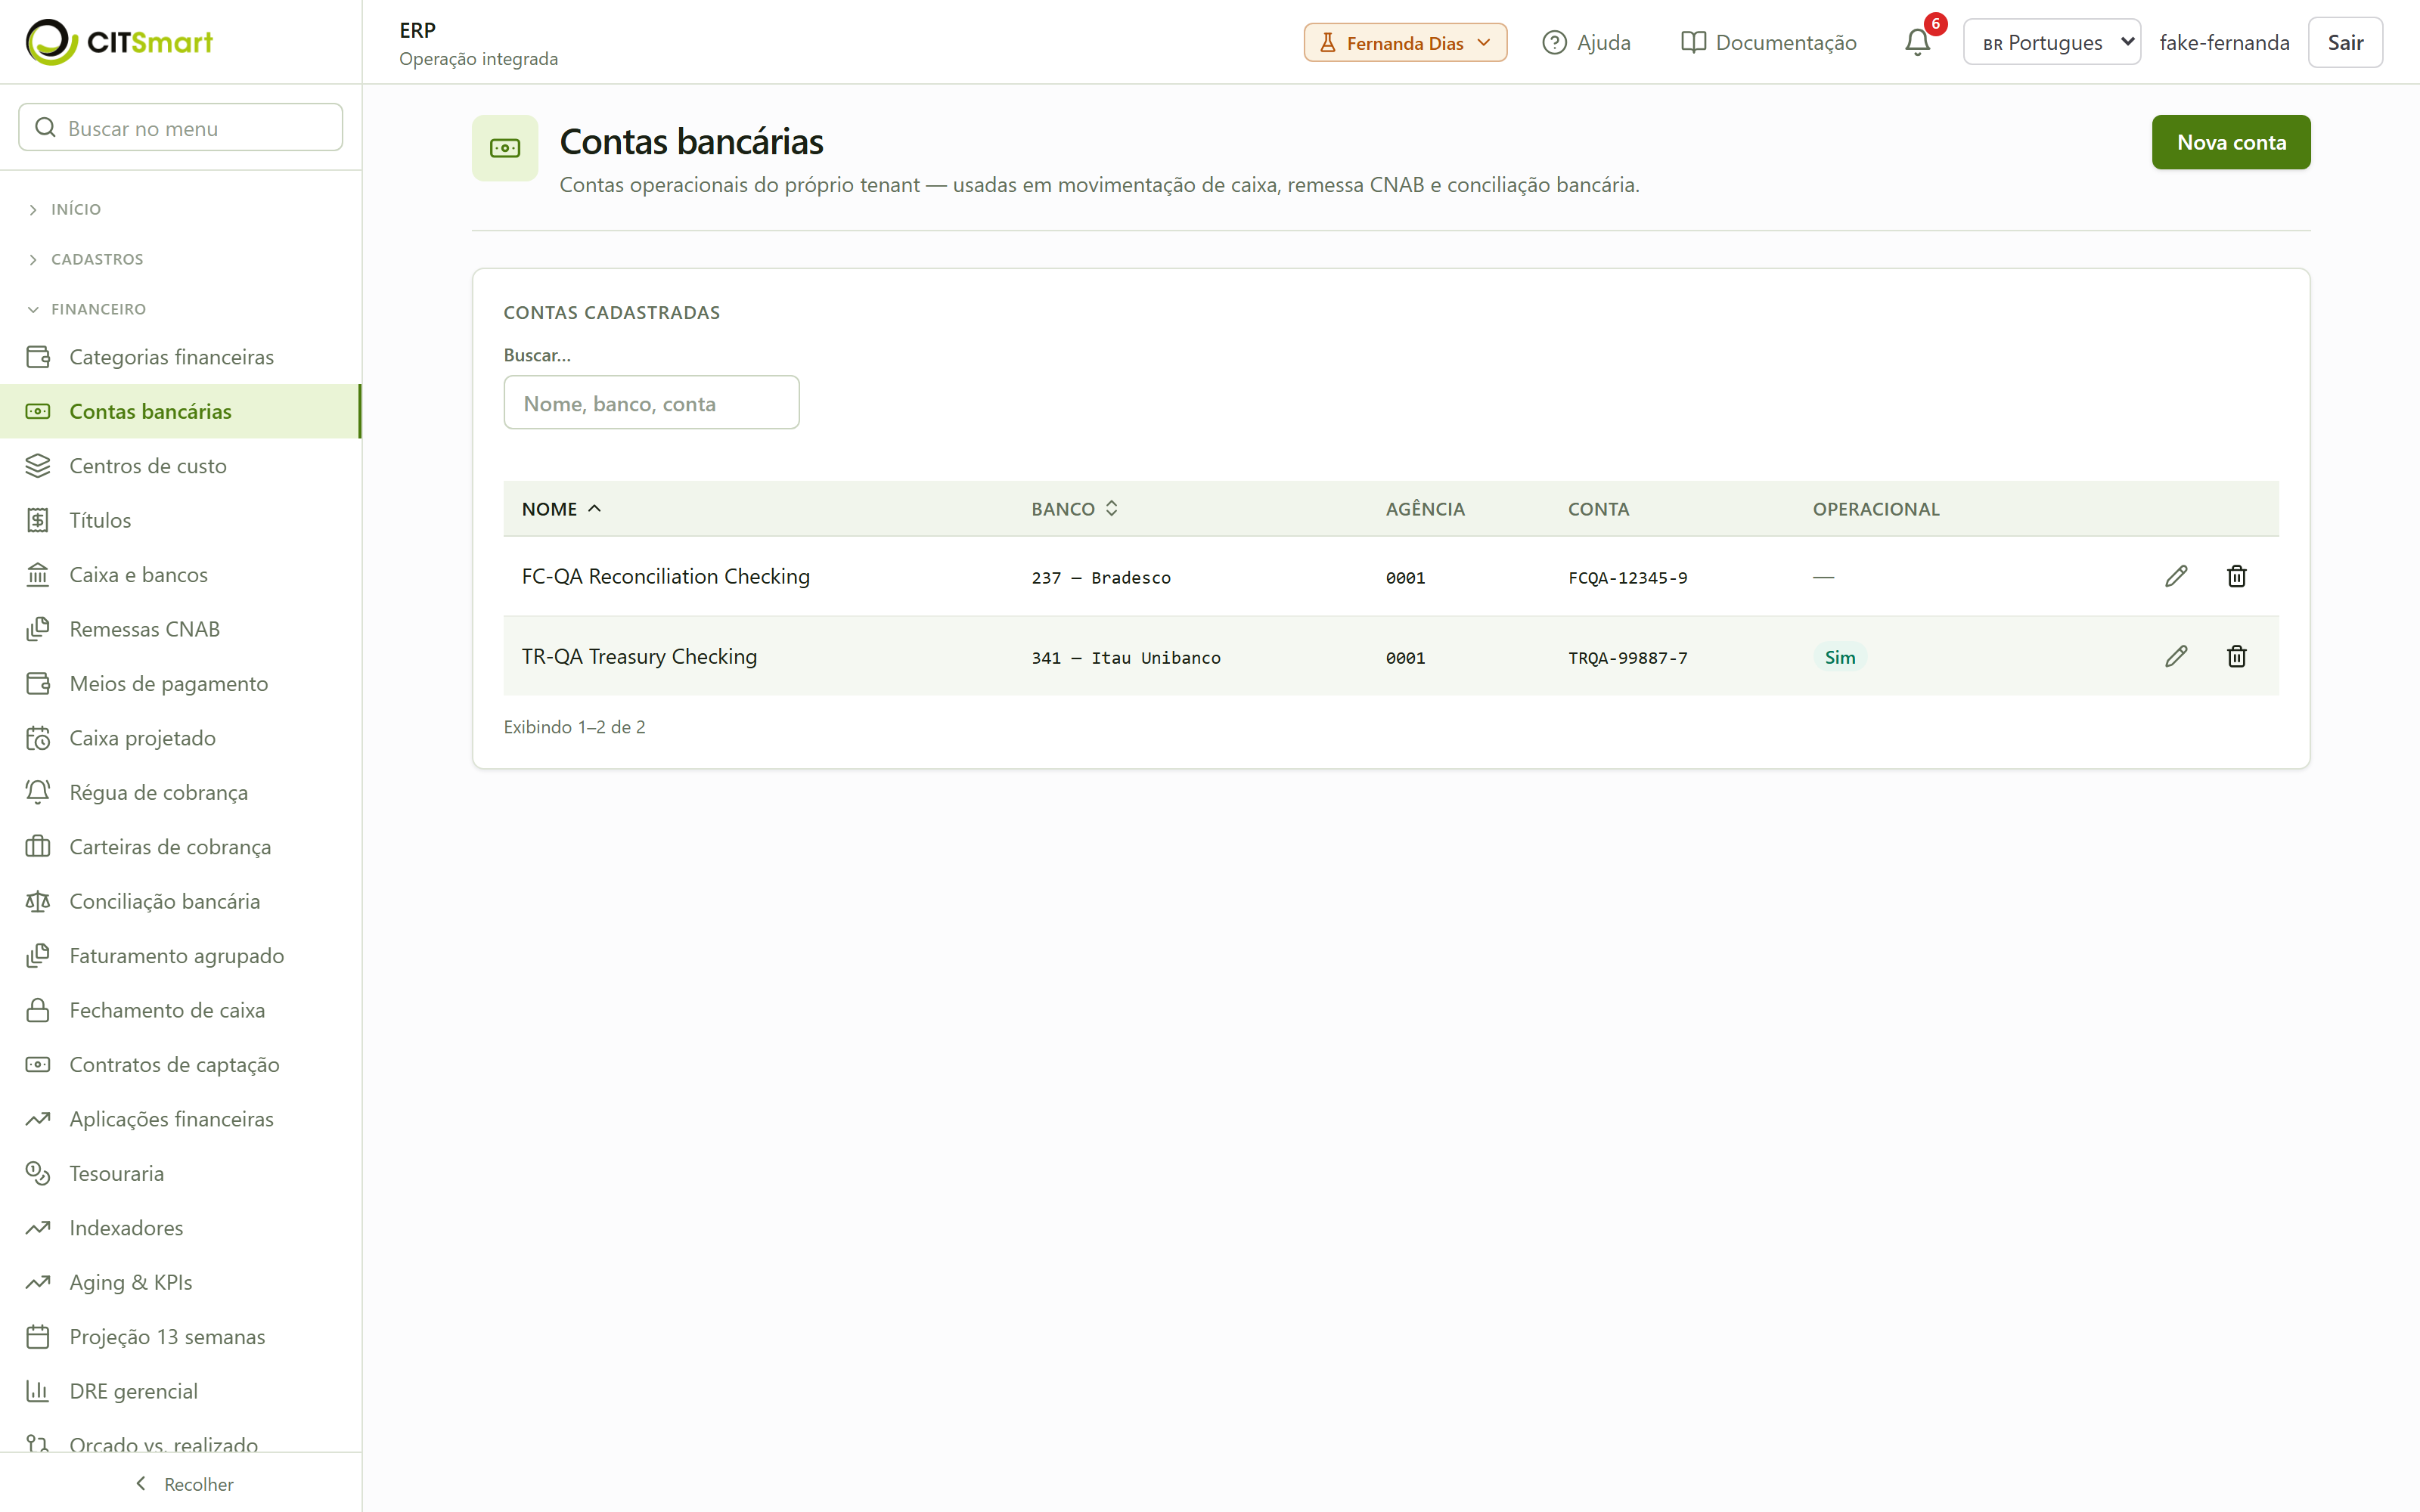Click the Nome, banco, conta search field
This screenshot has height=1512, width=2420.
[x=652, y=402]
